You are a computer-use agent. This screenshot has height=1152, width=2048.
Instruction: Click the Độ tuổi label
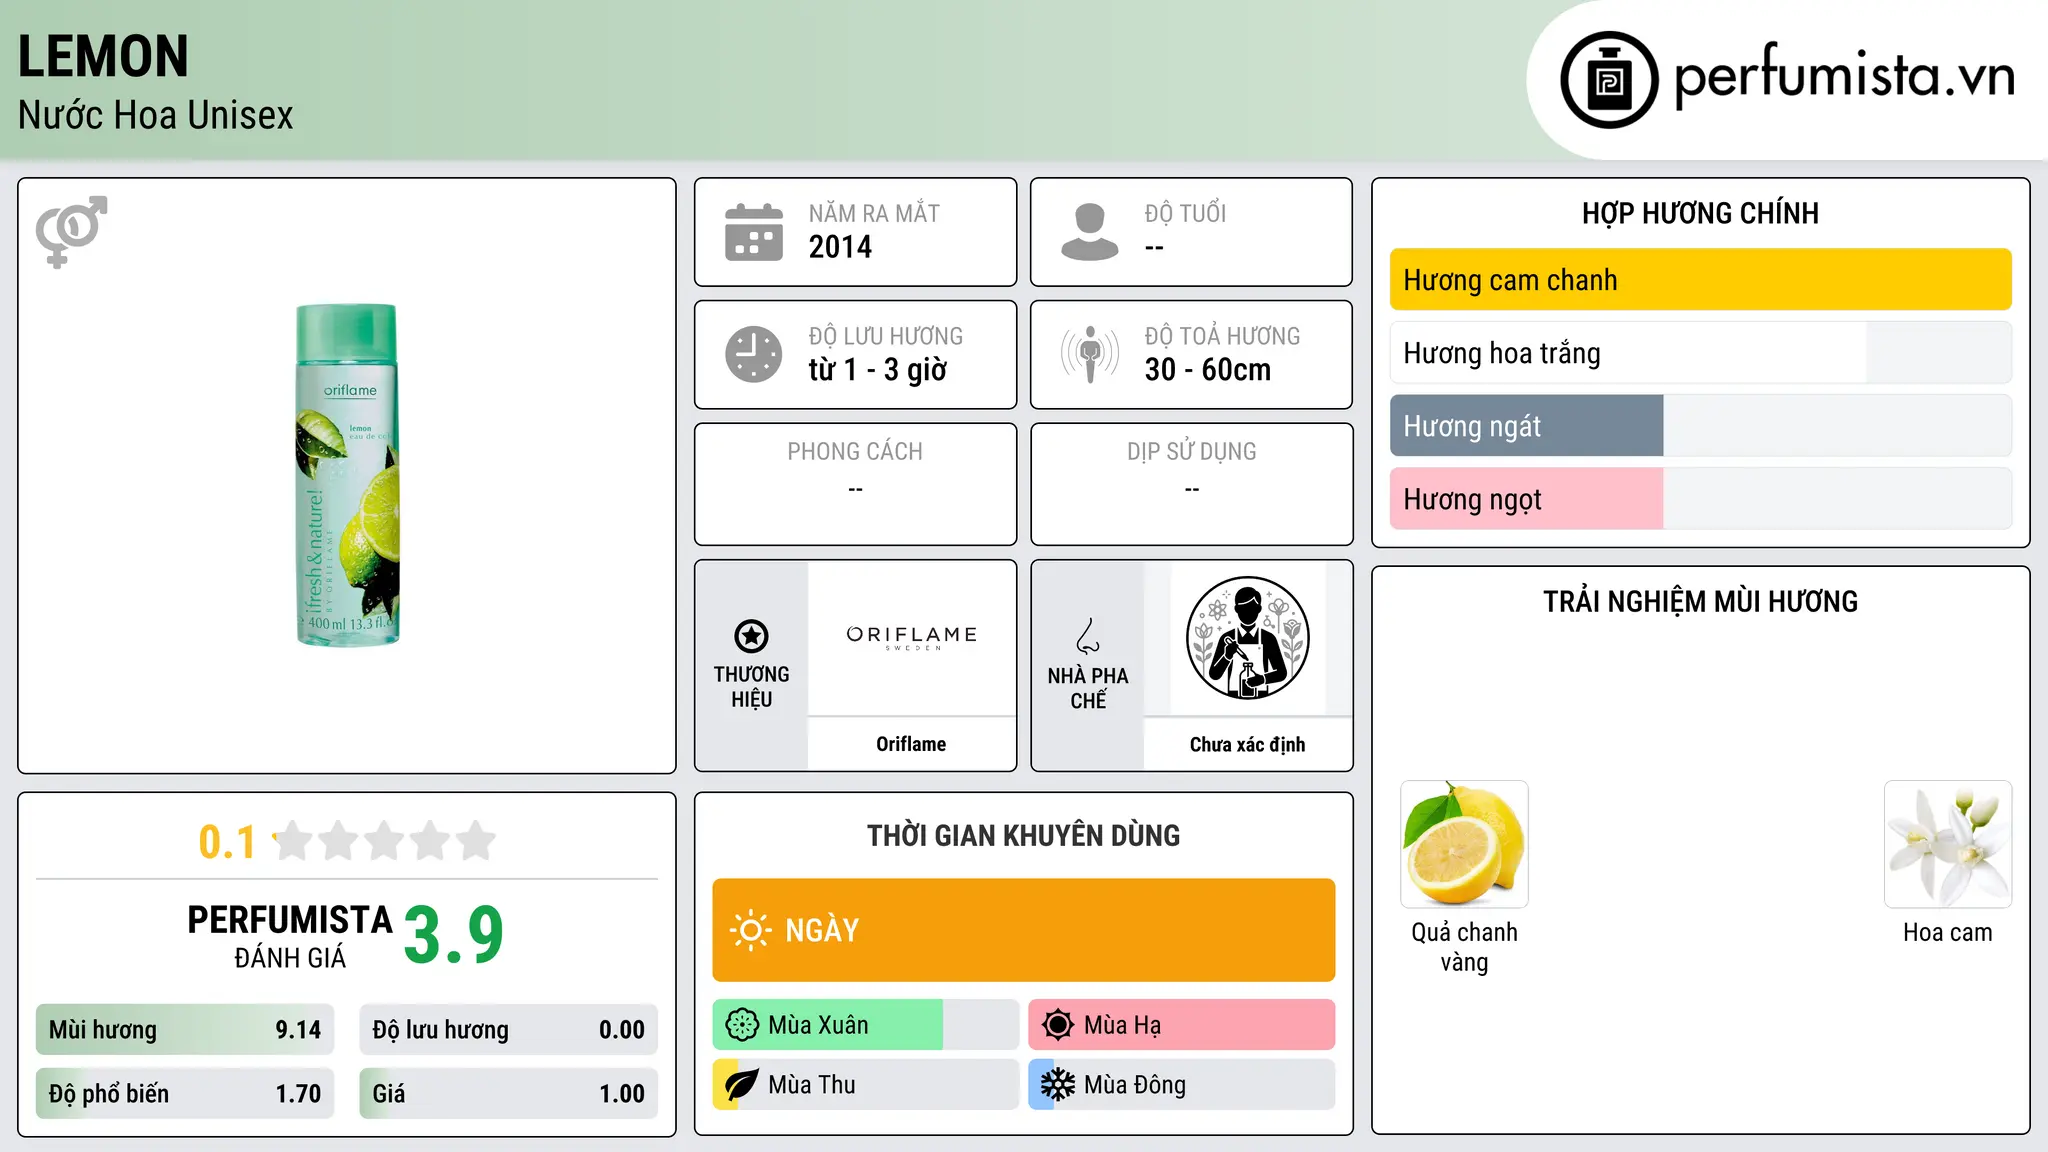[1185, 213]
